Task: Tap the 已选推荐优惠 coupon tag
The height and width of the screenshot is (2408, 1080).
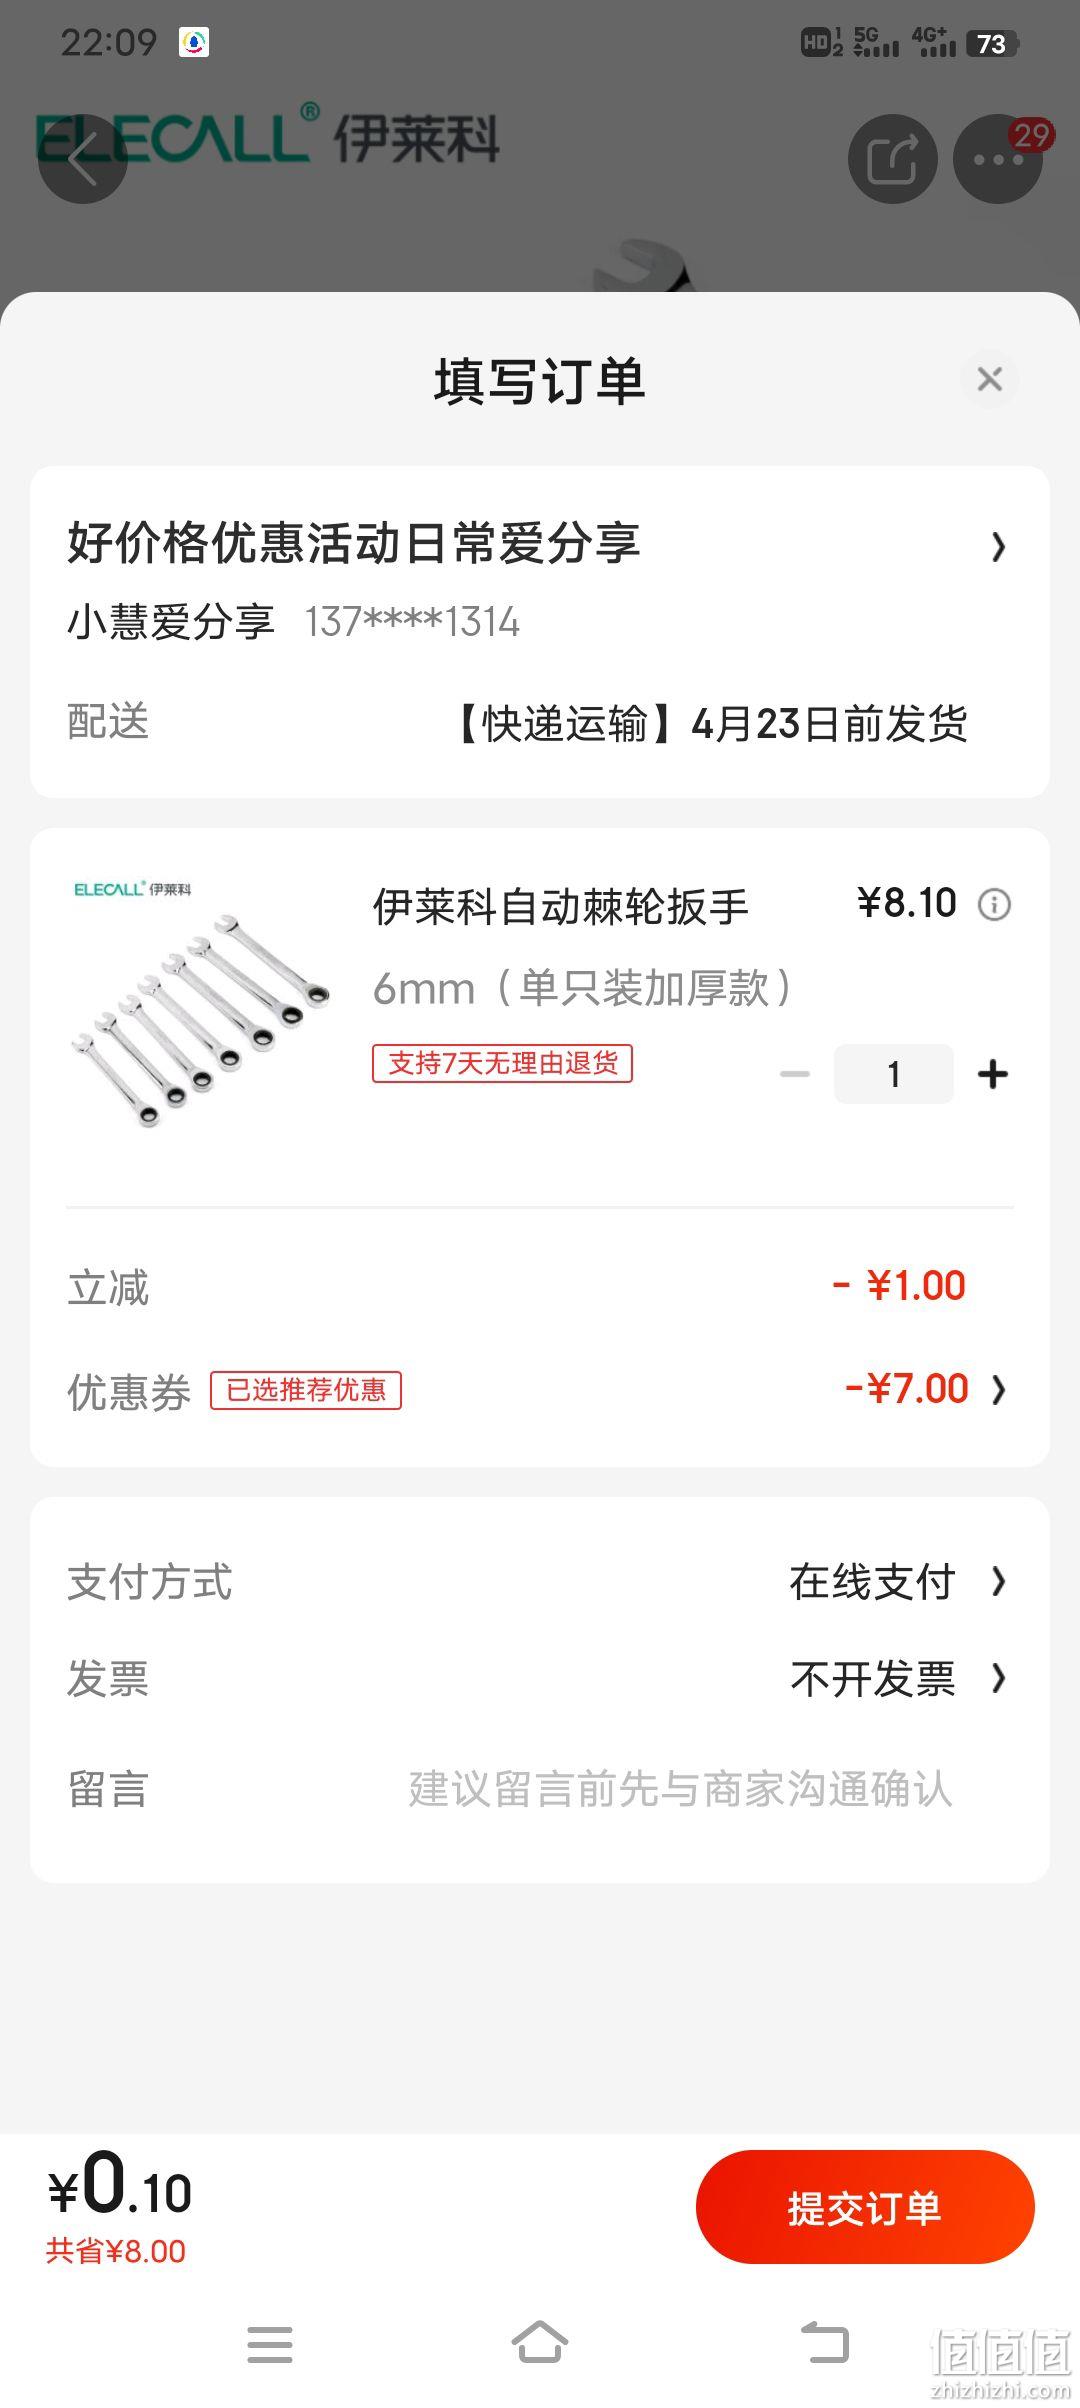Action: tap(306, 1390)
